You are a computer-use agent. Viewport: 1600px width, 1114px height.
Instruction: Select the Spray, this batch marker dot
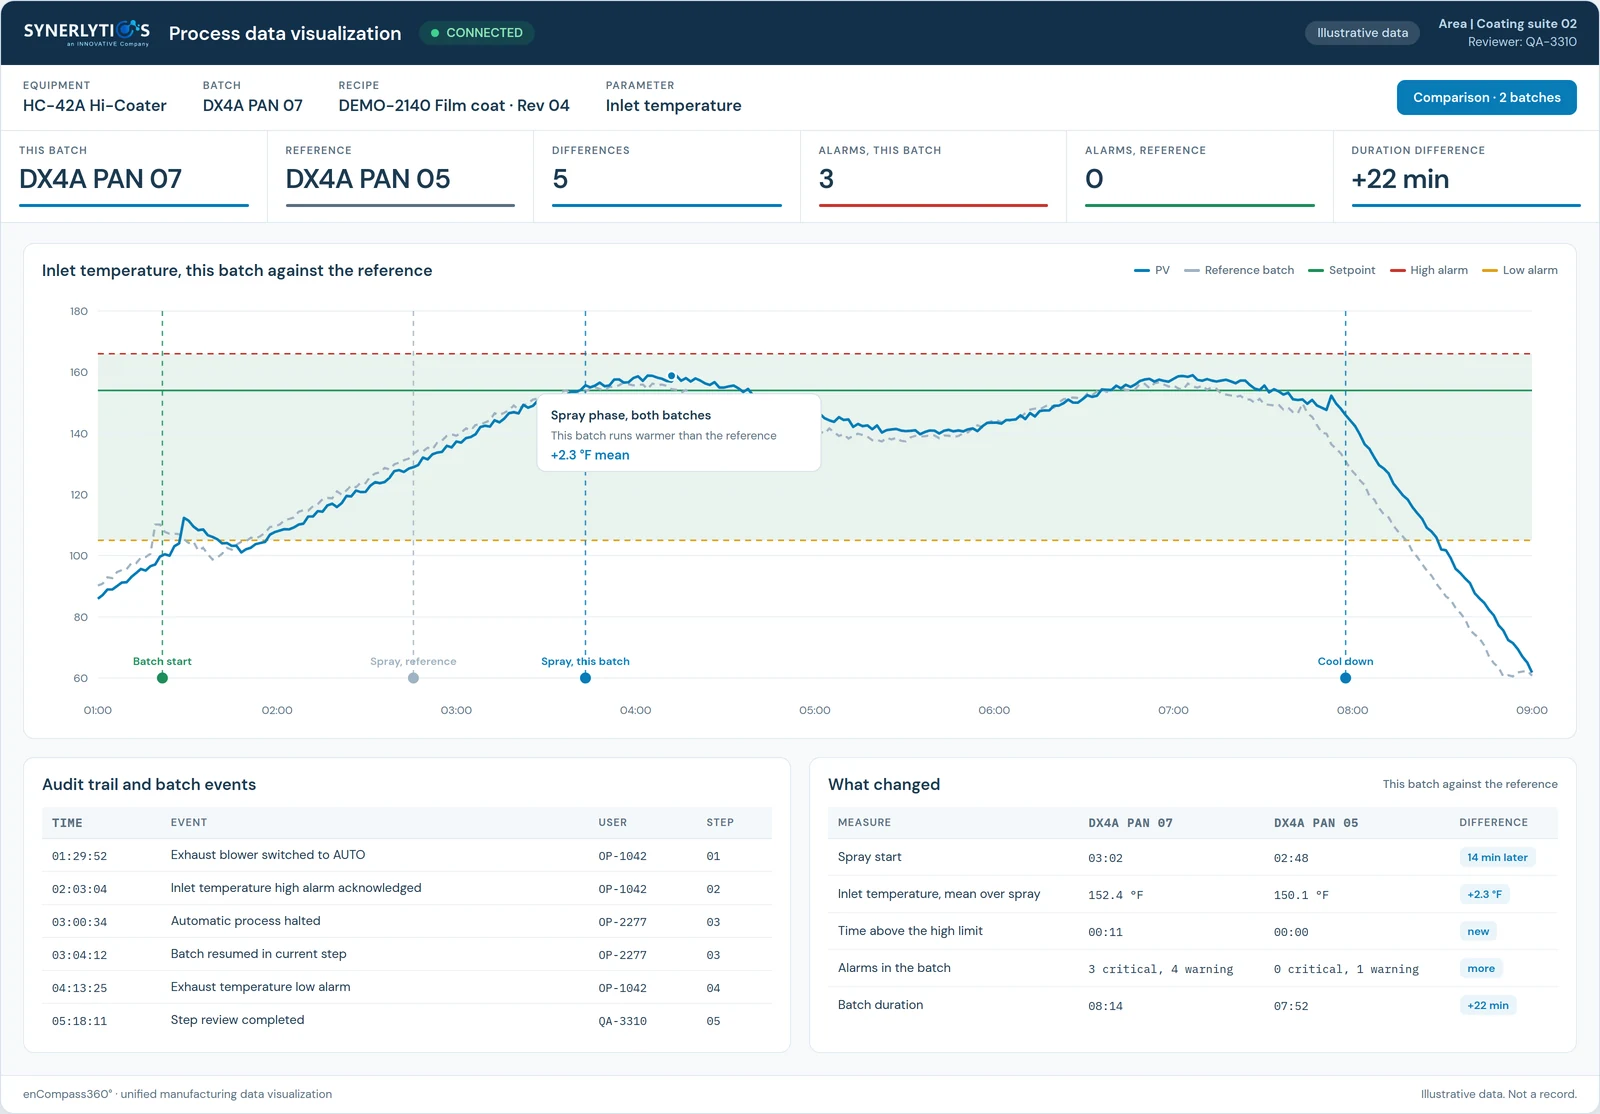click(x=585, y=678)
